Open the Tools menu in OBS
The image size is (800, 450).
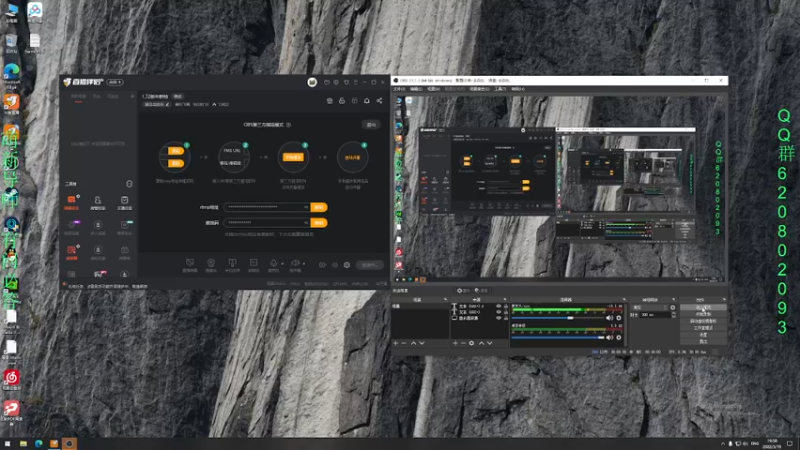click(x=499, y=89)
